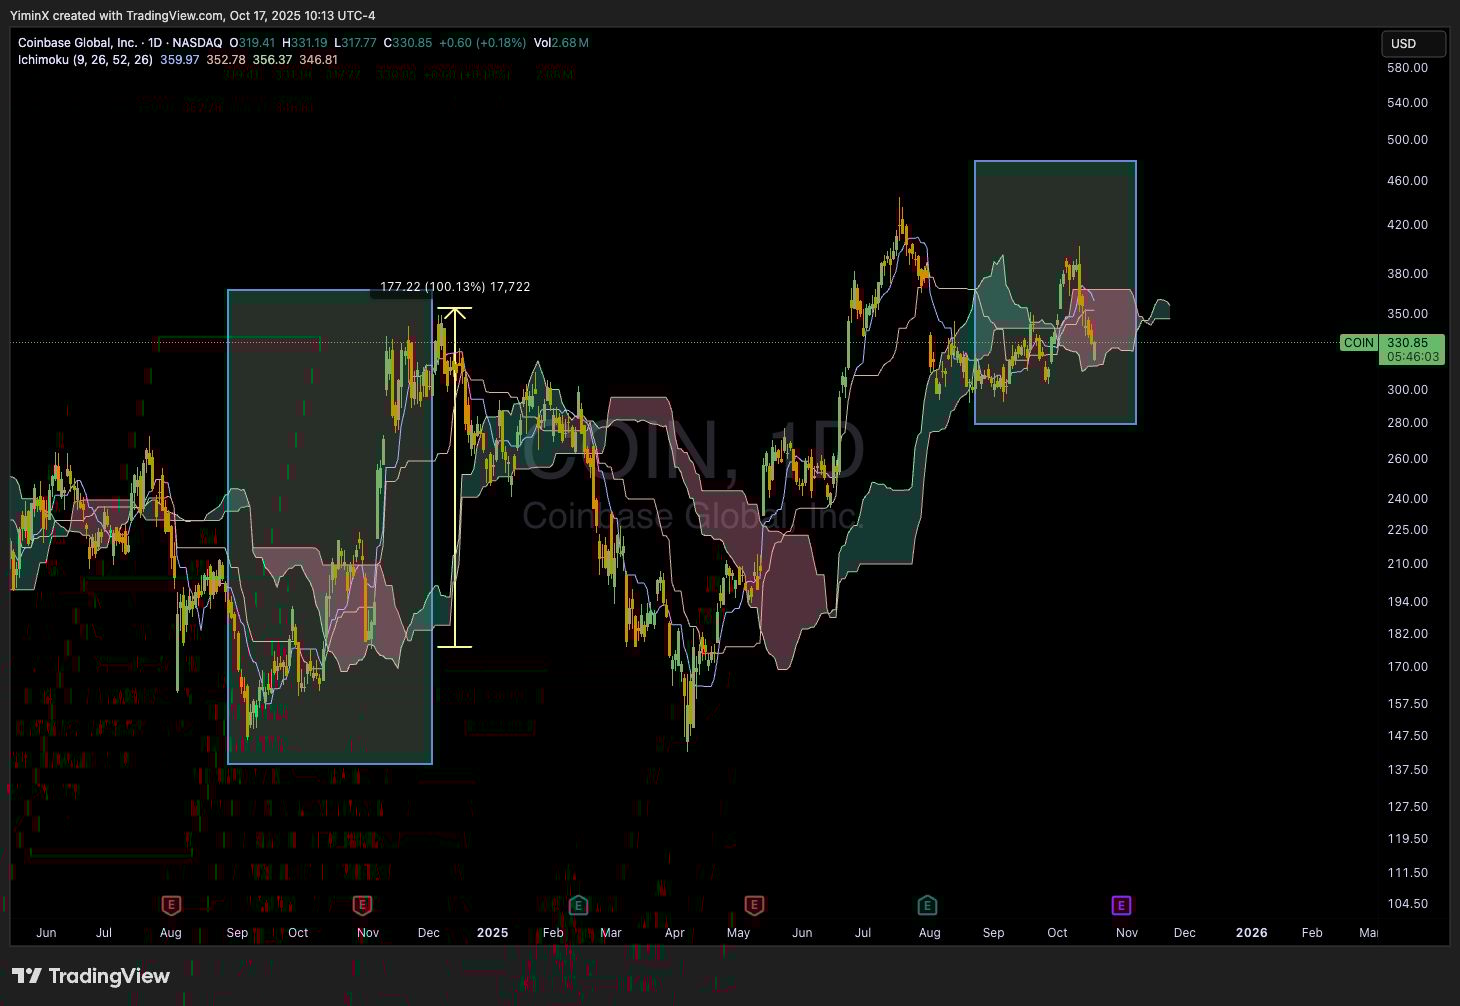Open the USD currency selector
The width and height of the screenshot is (1460, 1006).
pyautogui.click(x=1413, y=43)
